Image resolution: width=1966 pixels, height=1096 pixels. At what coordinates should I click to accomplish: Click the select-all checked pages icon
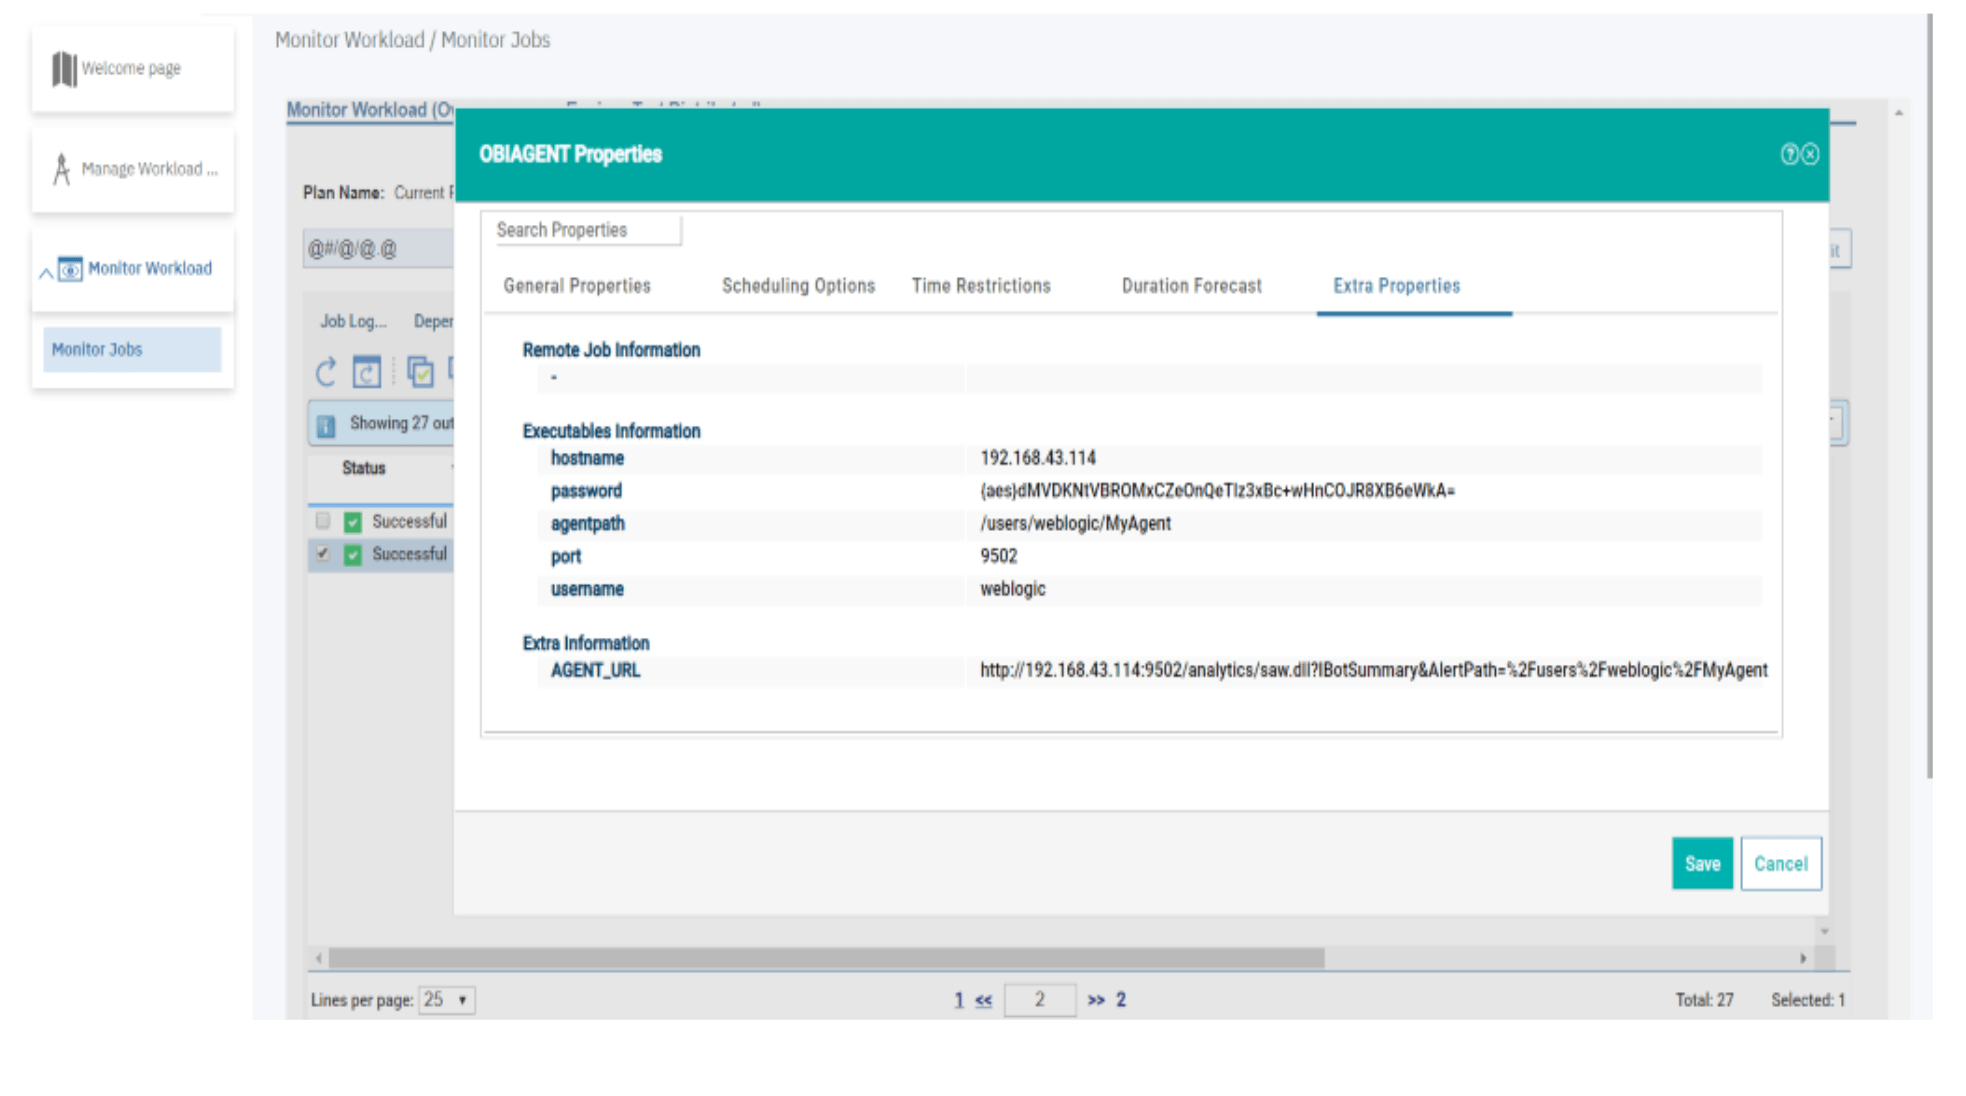[420, 372]
